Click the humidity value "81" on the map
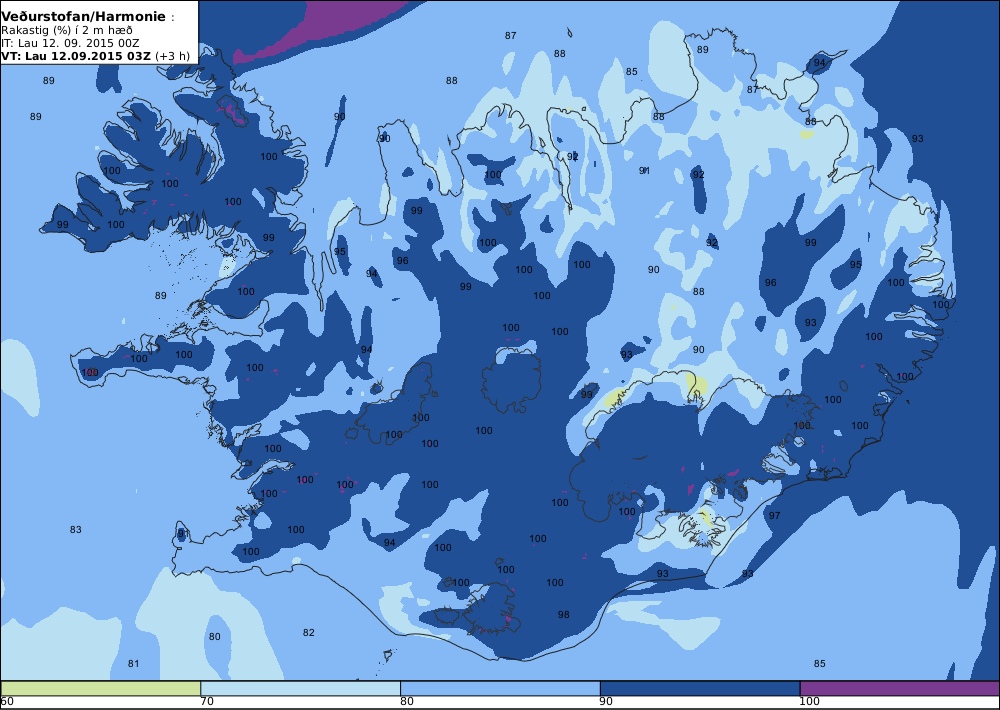 133,664
